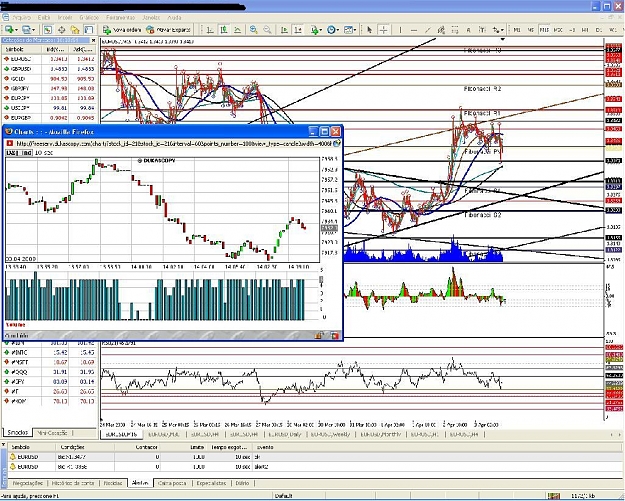Open the Caixa postal tab

[172, 483]
